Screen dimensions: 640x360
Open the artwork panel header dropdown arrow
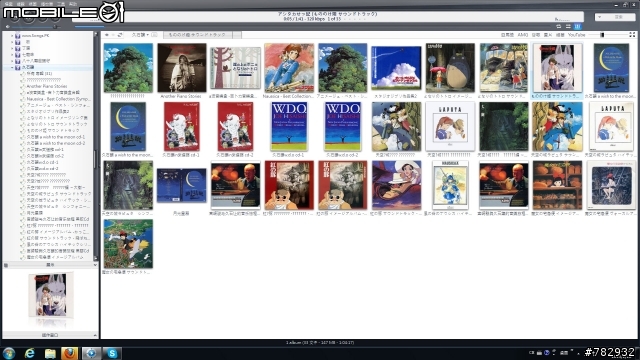pos(95,265)
